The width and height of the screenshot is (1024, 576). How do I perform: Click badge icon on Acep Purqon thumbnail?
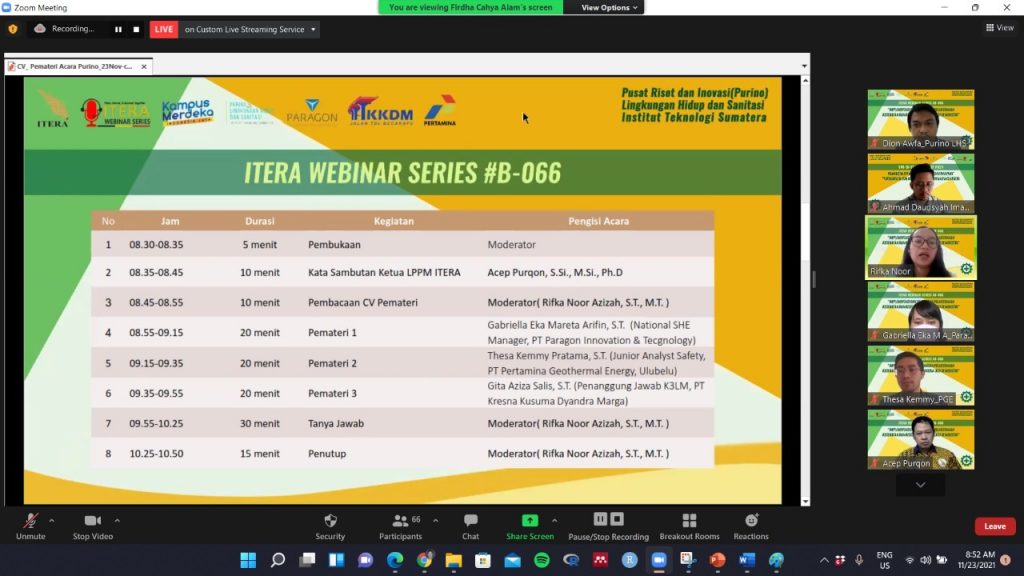click(966, 460)
